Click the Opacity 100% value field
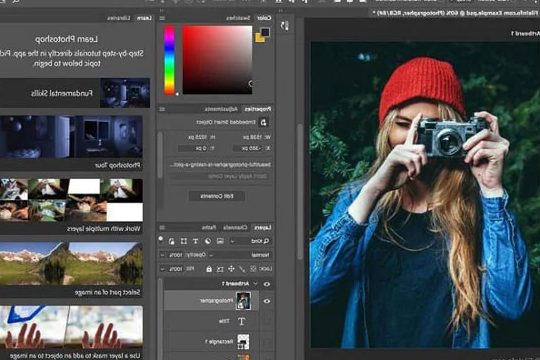540x360 pixels. [x=175, y=255]
